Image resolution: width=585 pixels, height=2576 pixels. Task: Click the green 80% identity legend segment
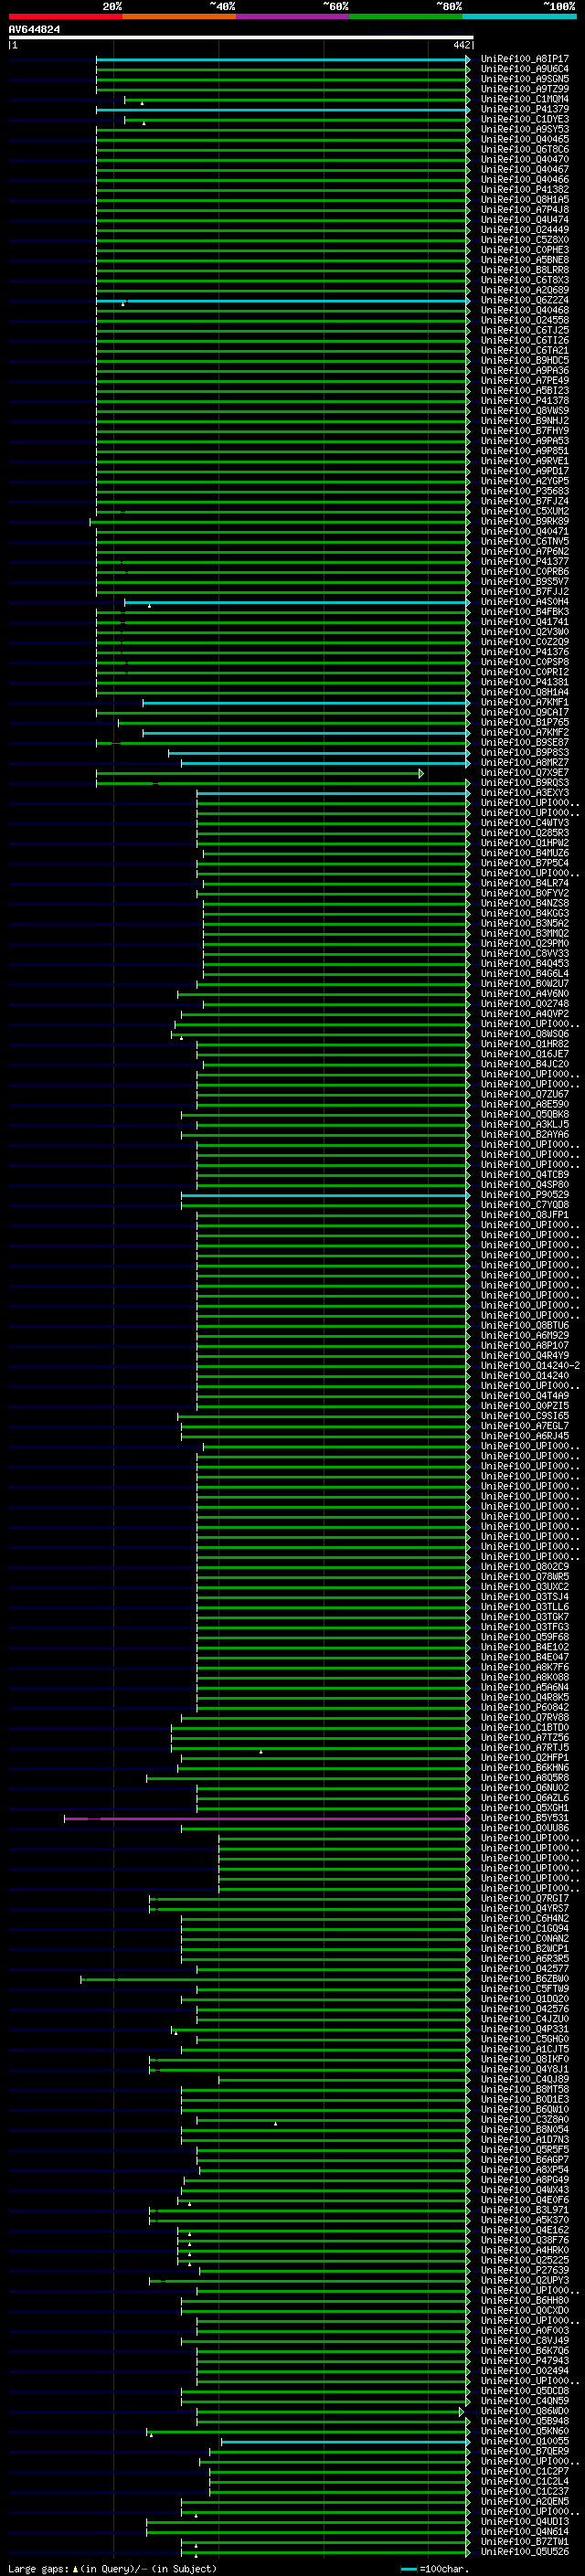click(x=406, y=16)
